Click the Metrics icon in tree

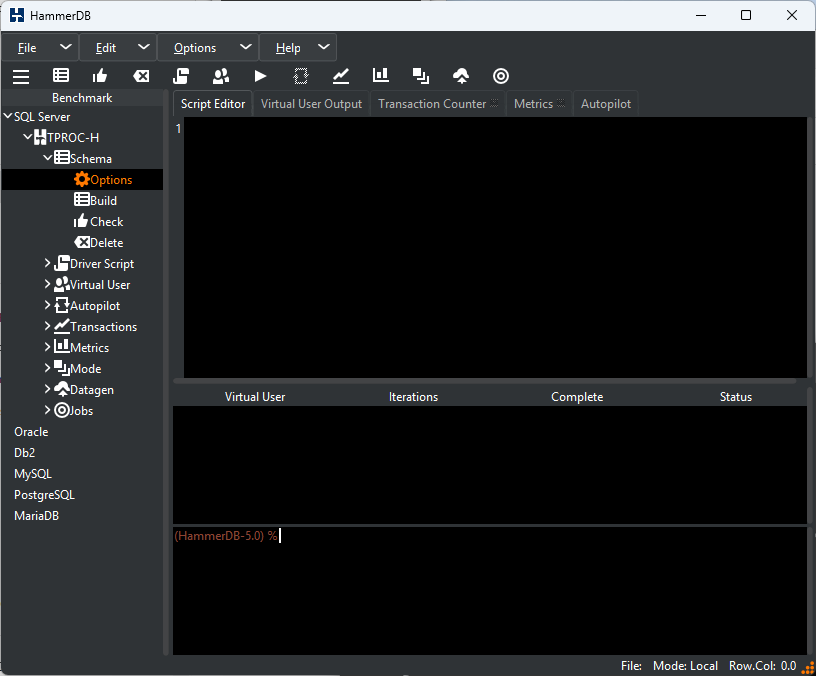point(62,347)
